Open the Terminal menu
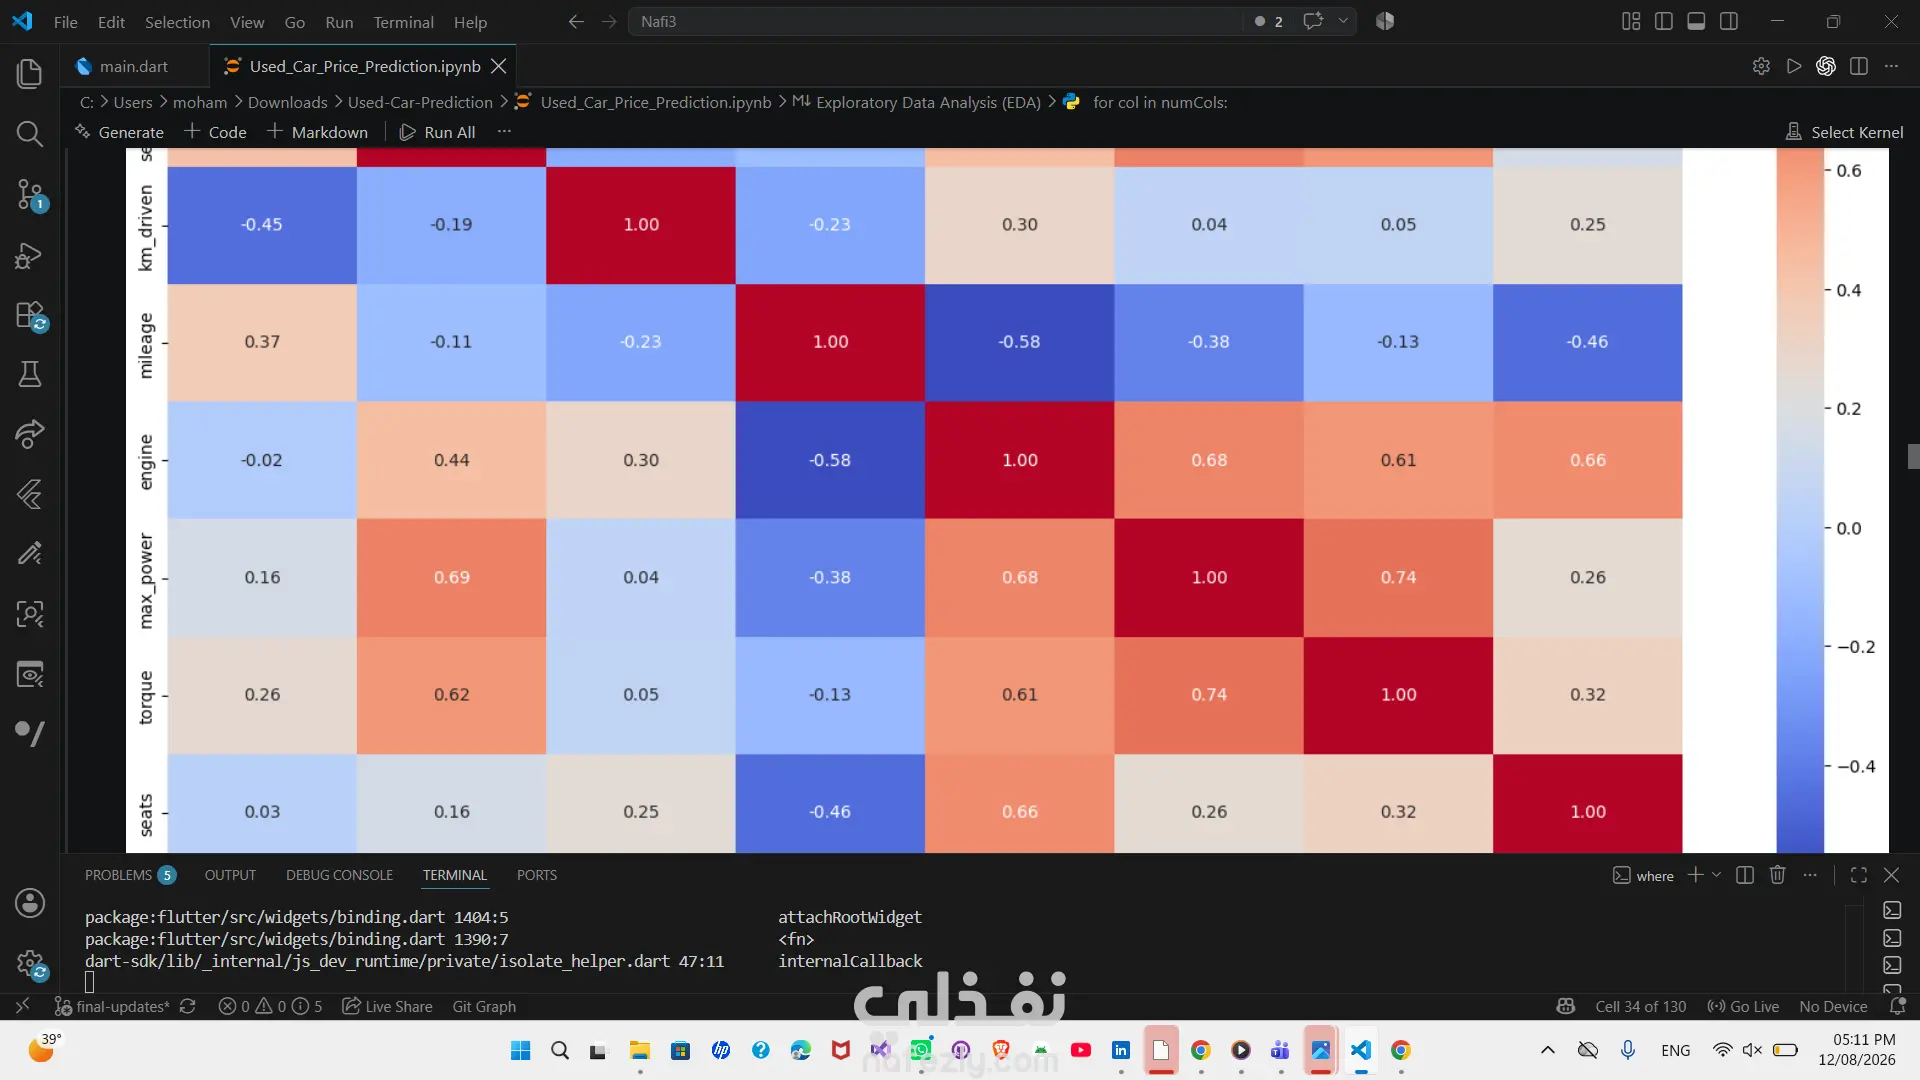The width and height of the screenshot is (1920, 1080). tap(403, 21)
